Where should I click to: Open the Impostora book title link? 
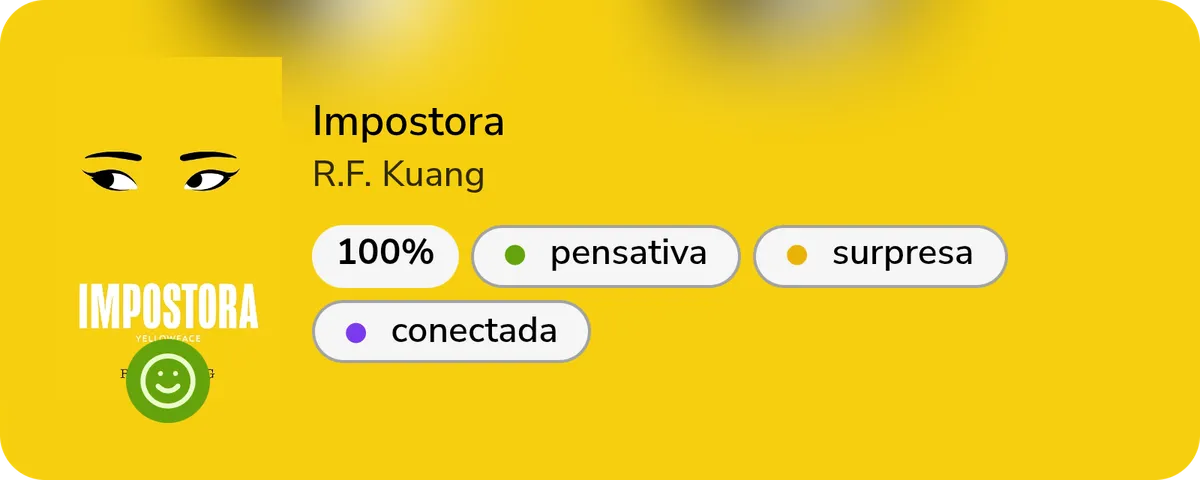(x=408, y=122)
